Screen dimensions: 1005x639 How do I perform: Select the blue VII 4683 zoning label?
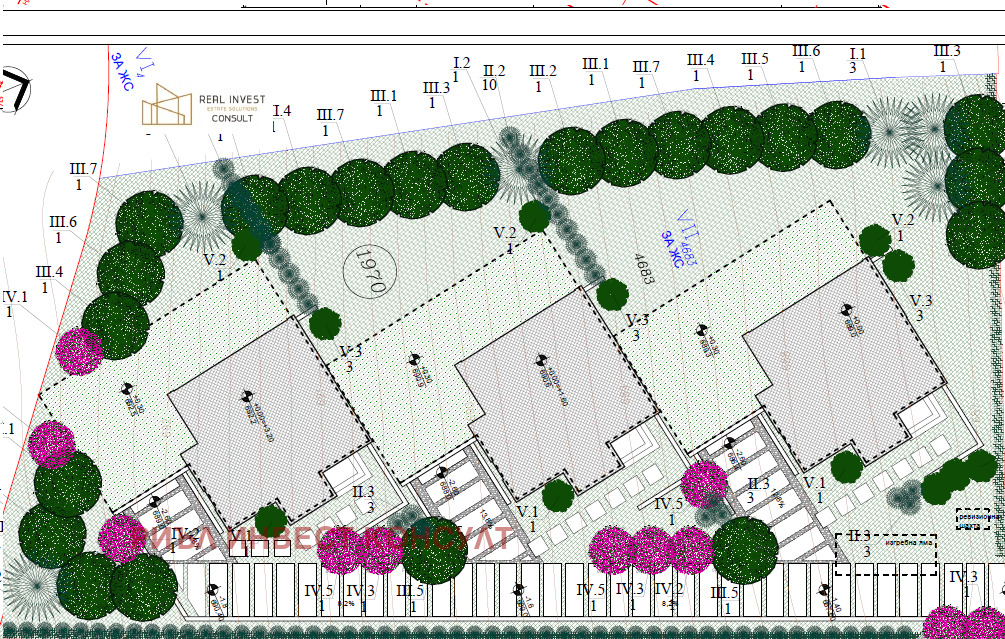tap(679, 240)
